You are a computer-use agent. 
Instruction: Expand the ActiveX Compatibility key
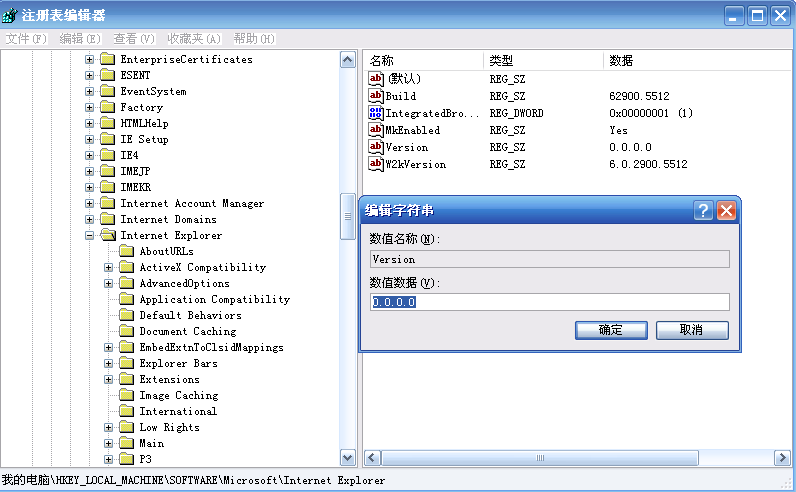click(x=109, y=267)
